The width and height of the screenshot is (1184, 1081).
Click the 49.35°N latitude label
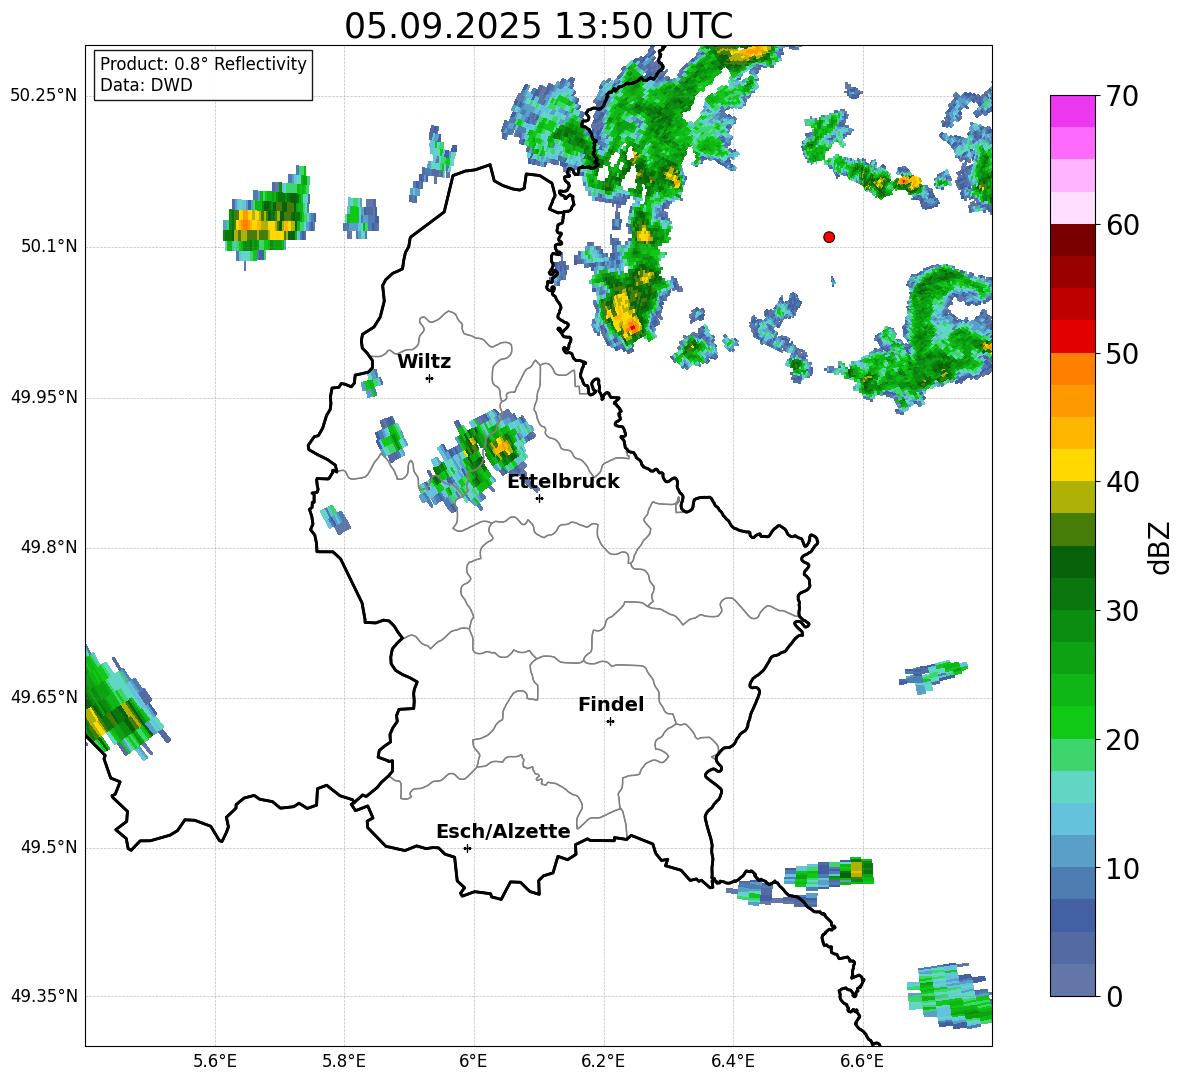pos(43,996)
